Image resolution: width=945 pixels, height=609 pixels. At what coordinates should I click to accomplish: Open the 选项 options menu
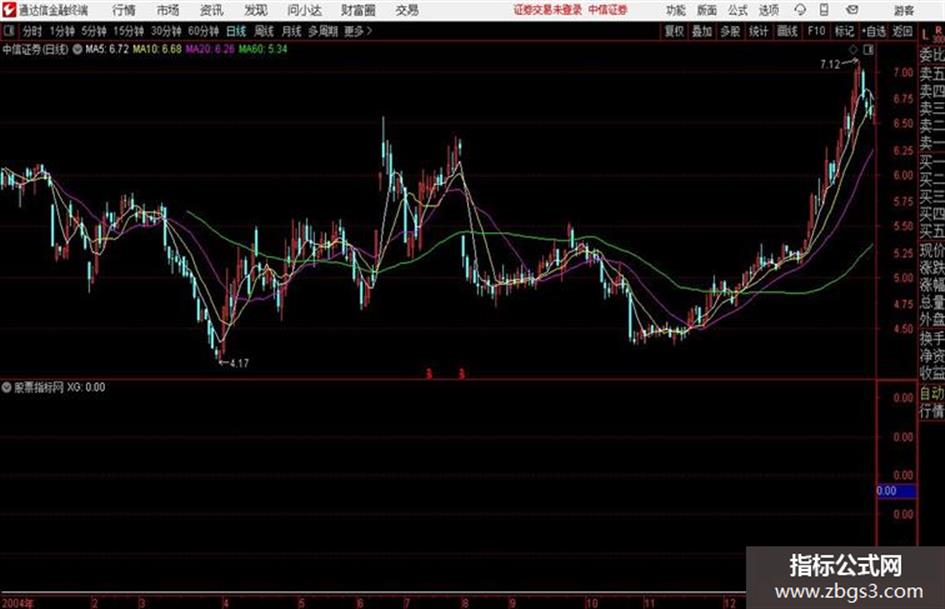(768, 10)
